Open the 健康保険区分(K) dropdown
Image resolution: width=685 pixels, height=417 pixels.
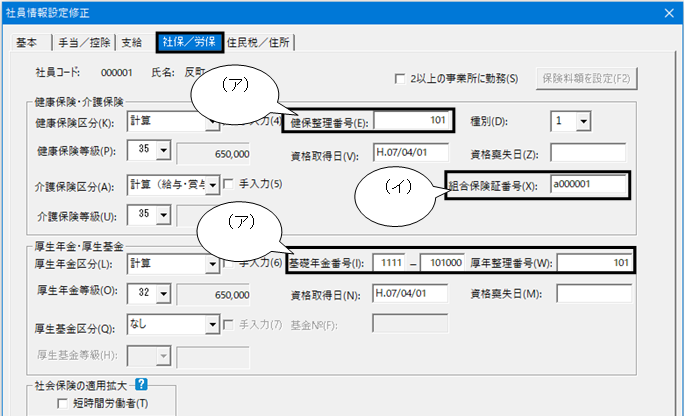[x=212, y=122]
